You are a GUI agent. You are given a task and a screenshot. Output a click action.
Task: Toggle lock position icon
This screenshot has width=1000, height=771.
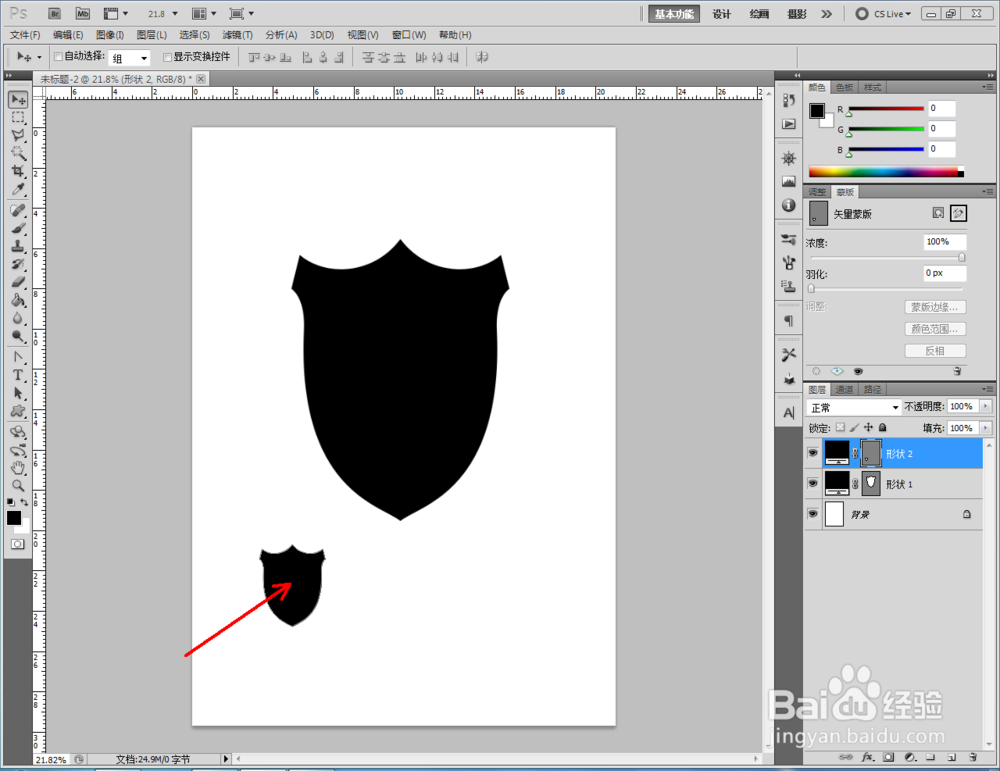(x=868, y=427)
